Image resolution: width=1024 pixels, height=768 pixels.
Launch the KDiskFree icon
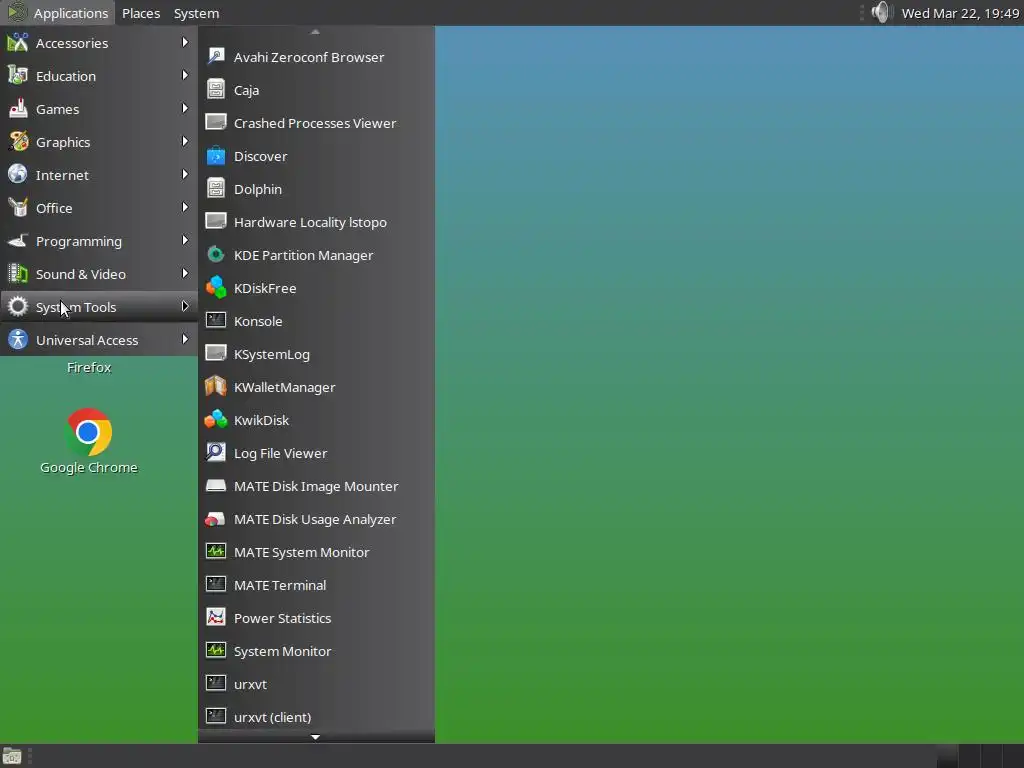pyautogui.click(x=216, y=287)
